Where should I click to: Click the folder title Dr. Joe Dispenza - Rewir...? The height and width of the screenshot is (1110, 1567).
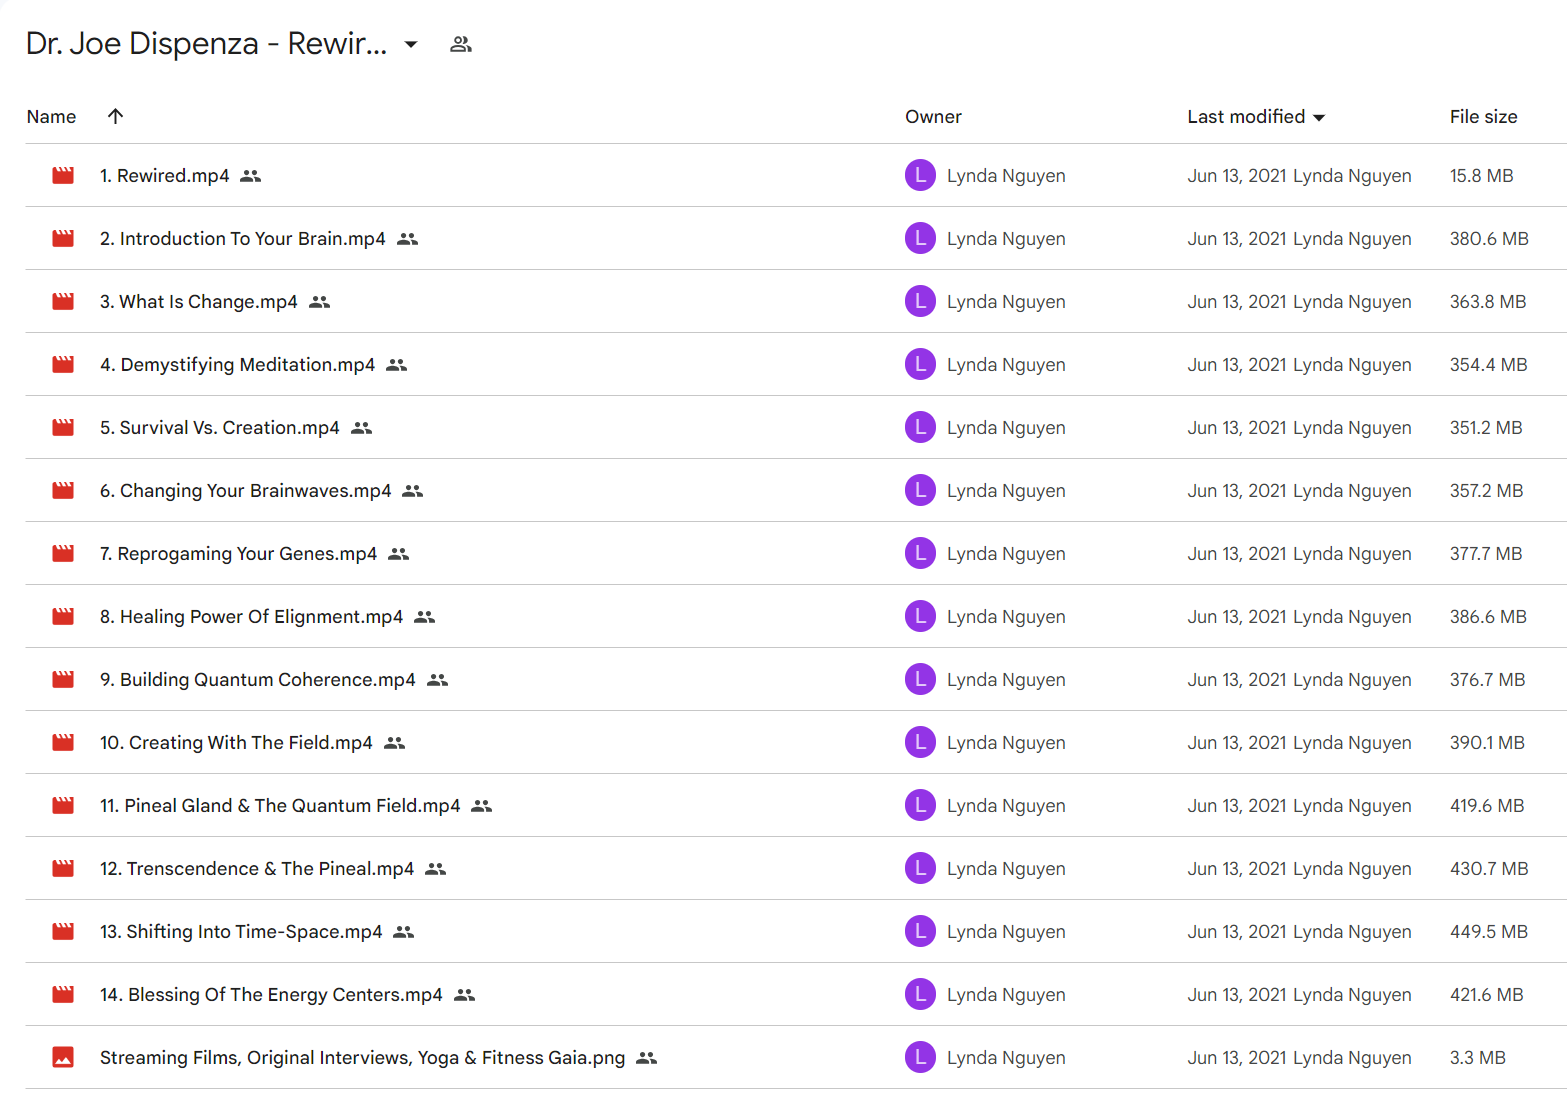[x=207, y=44]
